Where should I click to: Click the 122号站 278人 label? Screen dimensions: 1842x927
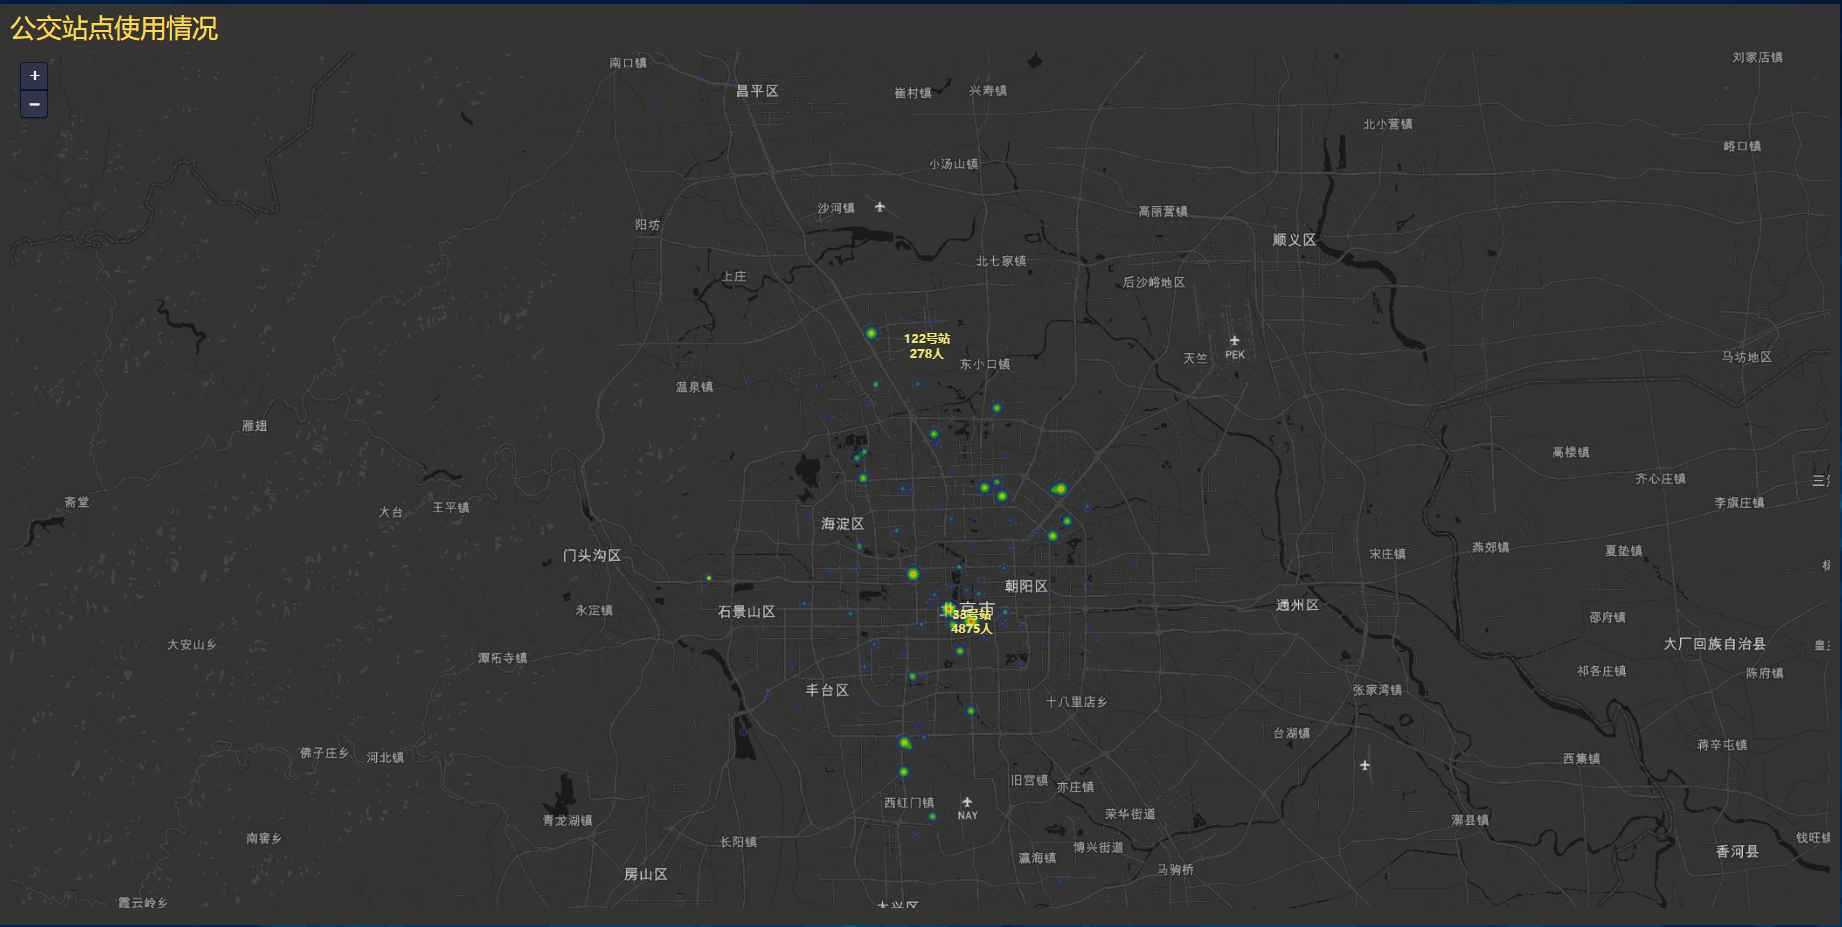[x=927, y=346]
